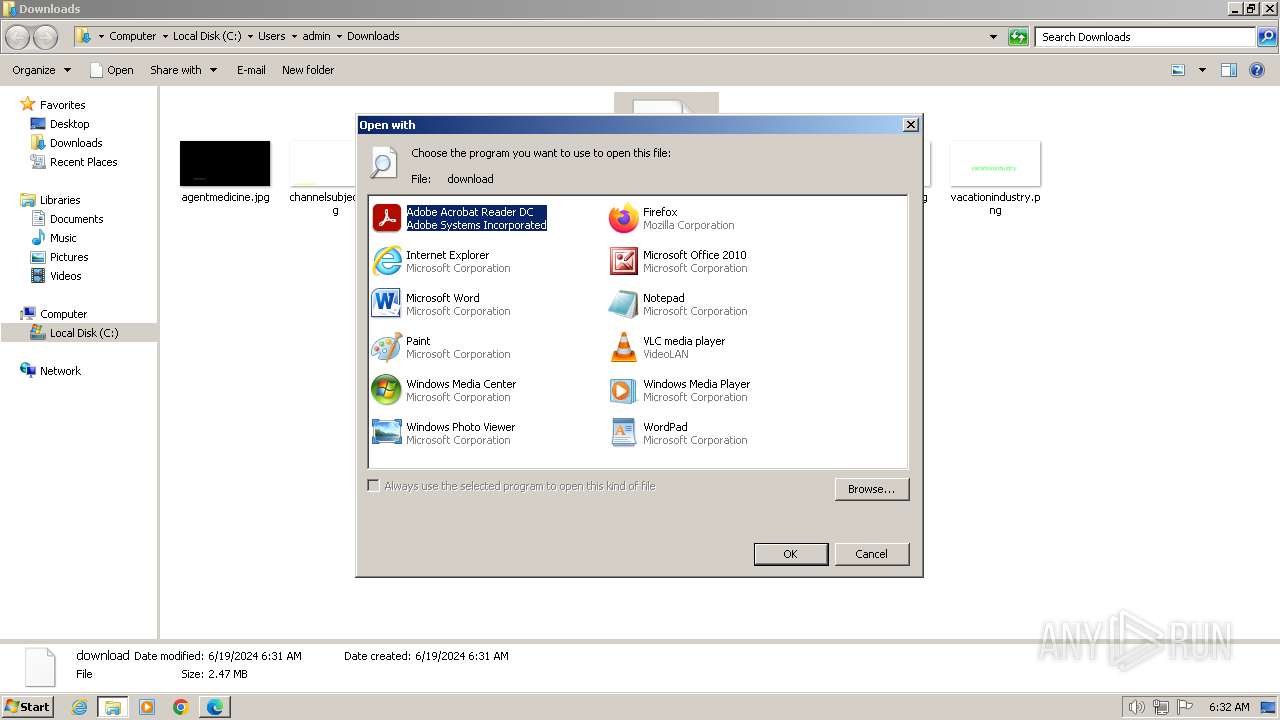Select Desktop in Favorites
Viewport: 1280px width, 720px height.
[x=69, y=124]
